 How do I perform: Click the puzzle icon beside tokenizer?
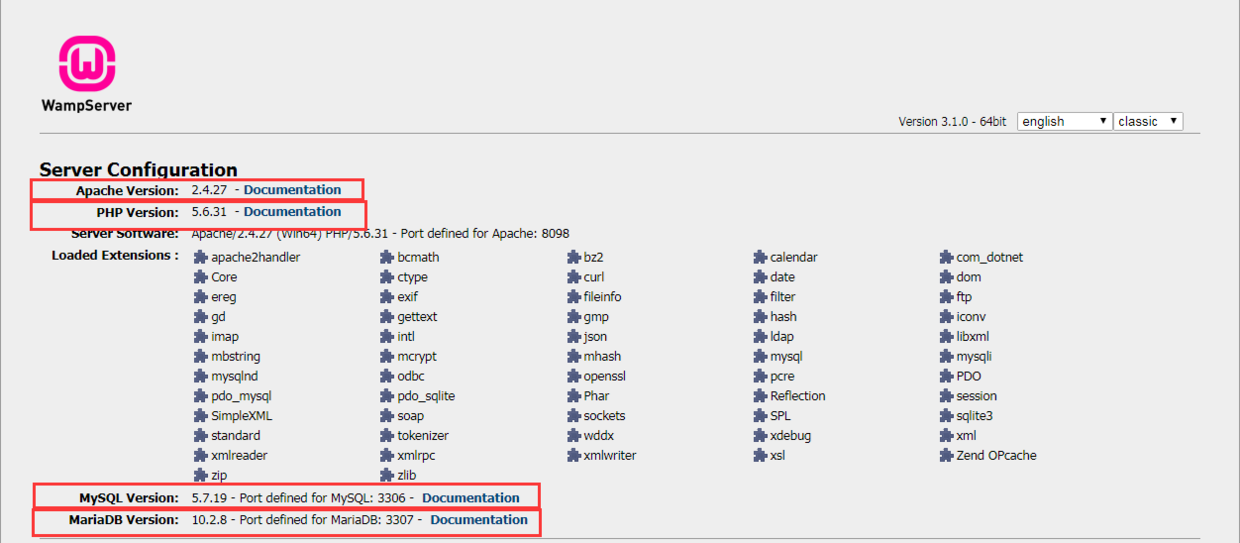(387, 436)
